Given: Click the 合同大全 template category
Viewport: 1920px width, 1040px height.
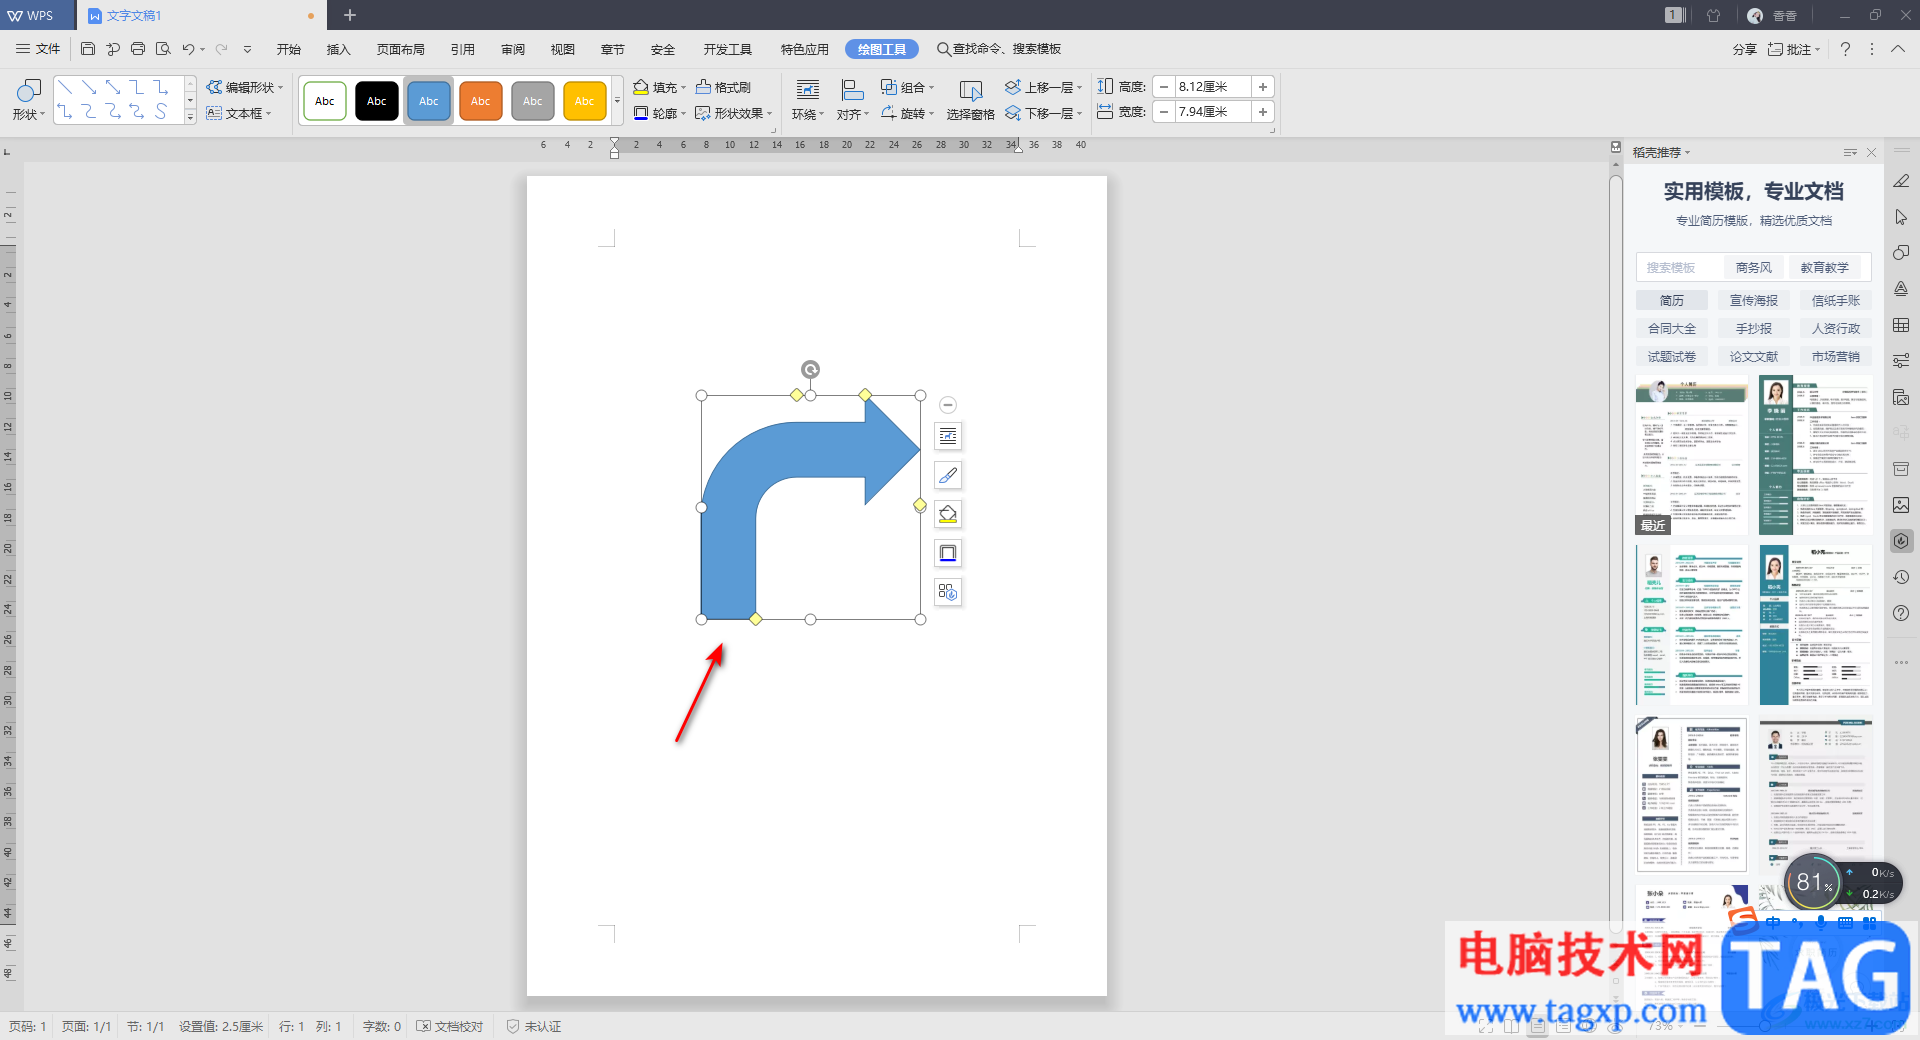Looking at the screenshot, I should click(x=1672, y=328).
